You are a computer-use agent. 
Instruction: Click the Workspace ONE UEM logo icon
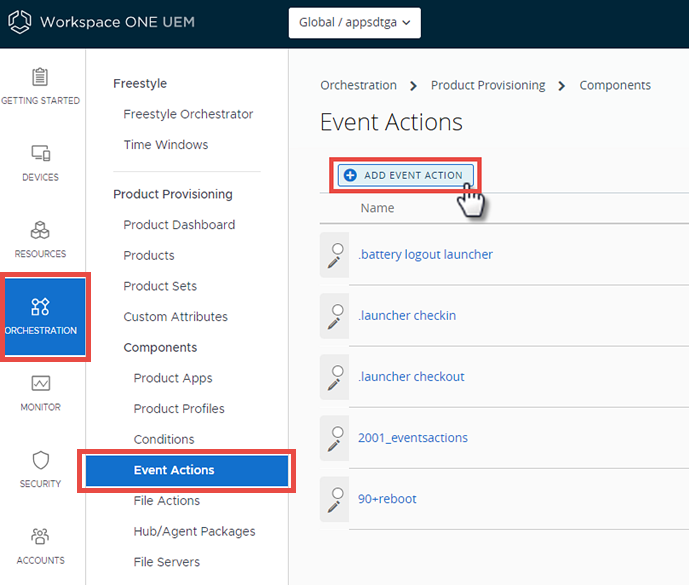point(20,22)
